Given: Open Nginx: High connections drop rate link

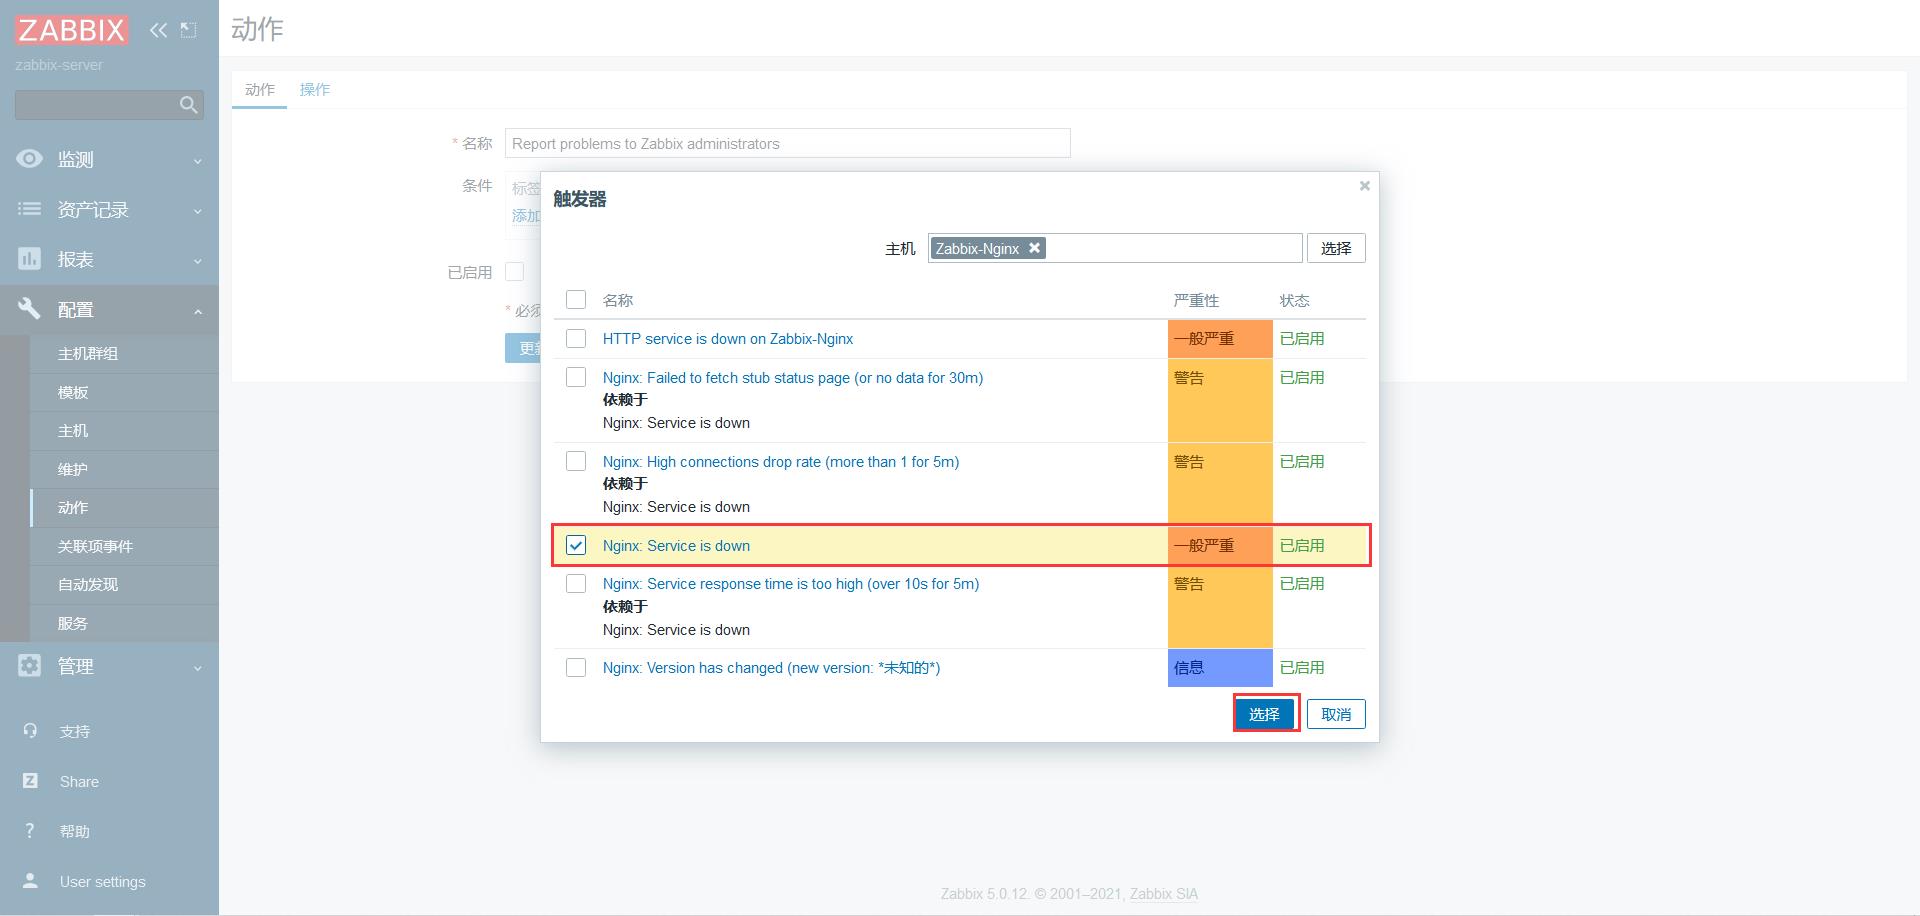Looking at the screenshot, I should click(x=781, y=462).
